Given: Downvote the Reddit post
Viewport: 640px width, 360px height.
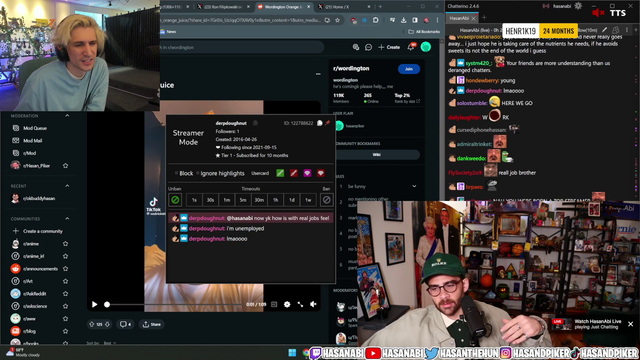Looking at the screenshot, I should coord(107,324).
